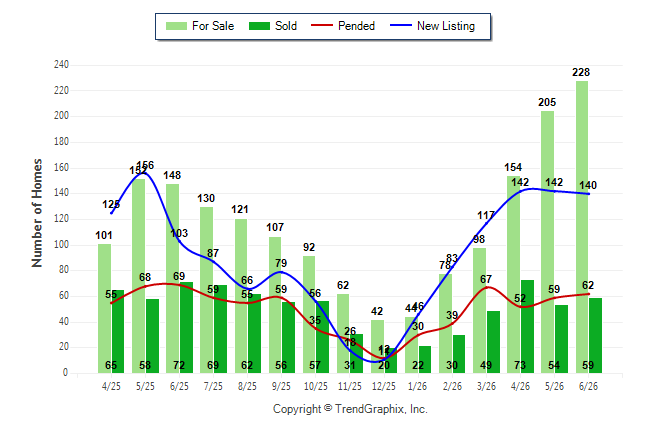Viewport: 646px width, 434px height.
Task: Click the Number of Homes axis title
Action: point(37,213)
